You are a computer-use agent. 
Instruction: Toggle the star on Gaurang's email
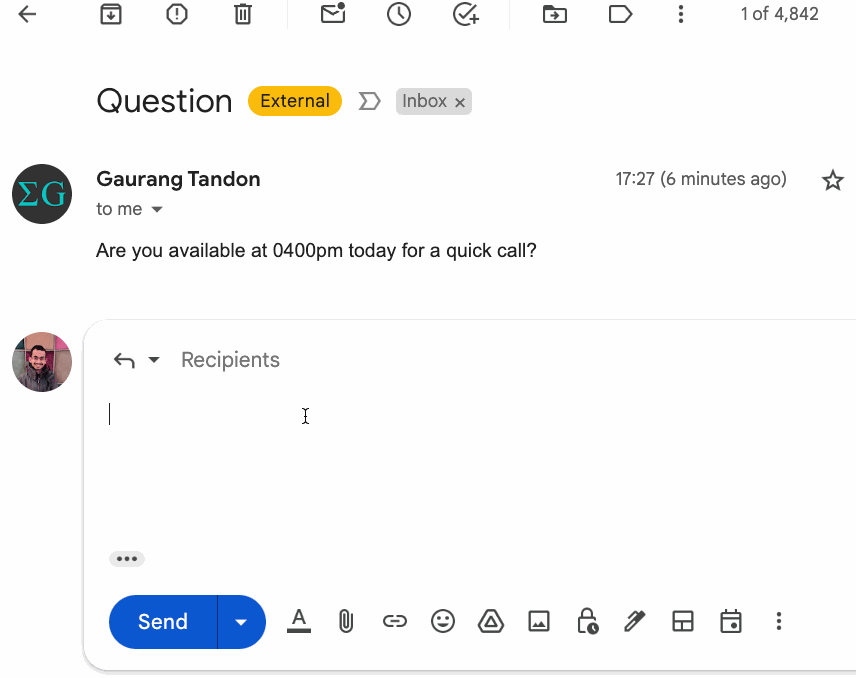pyautogui.click(x=833, y=180)
